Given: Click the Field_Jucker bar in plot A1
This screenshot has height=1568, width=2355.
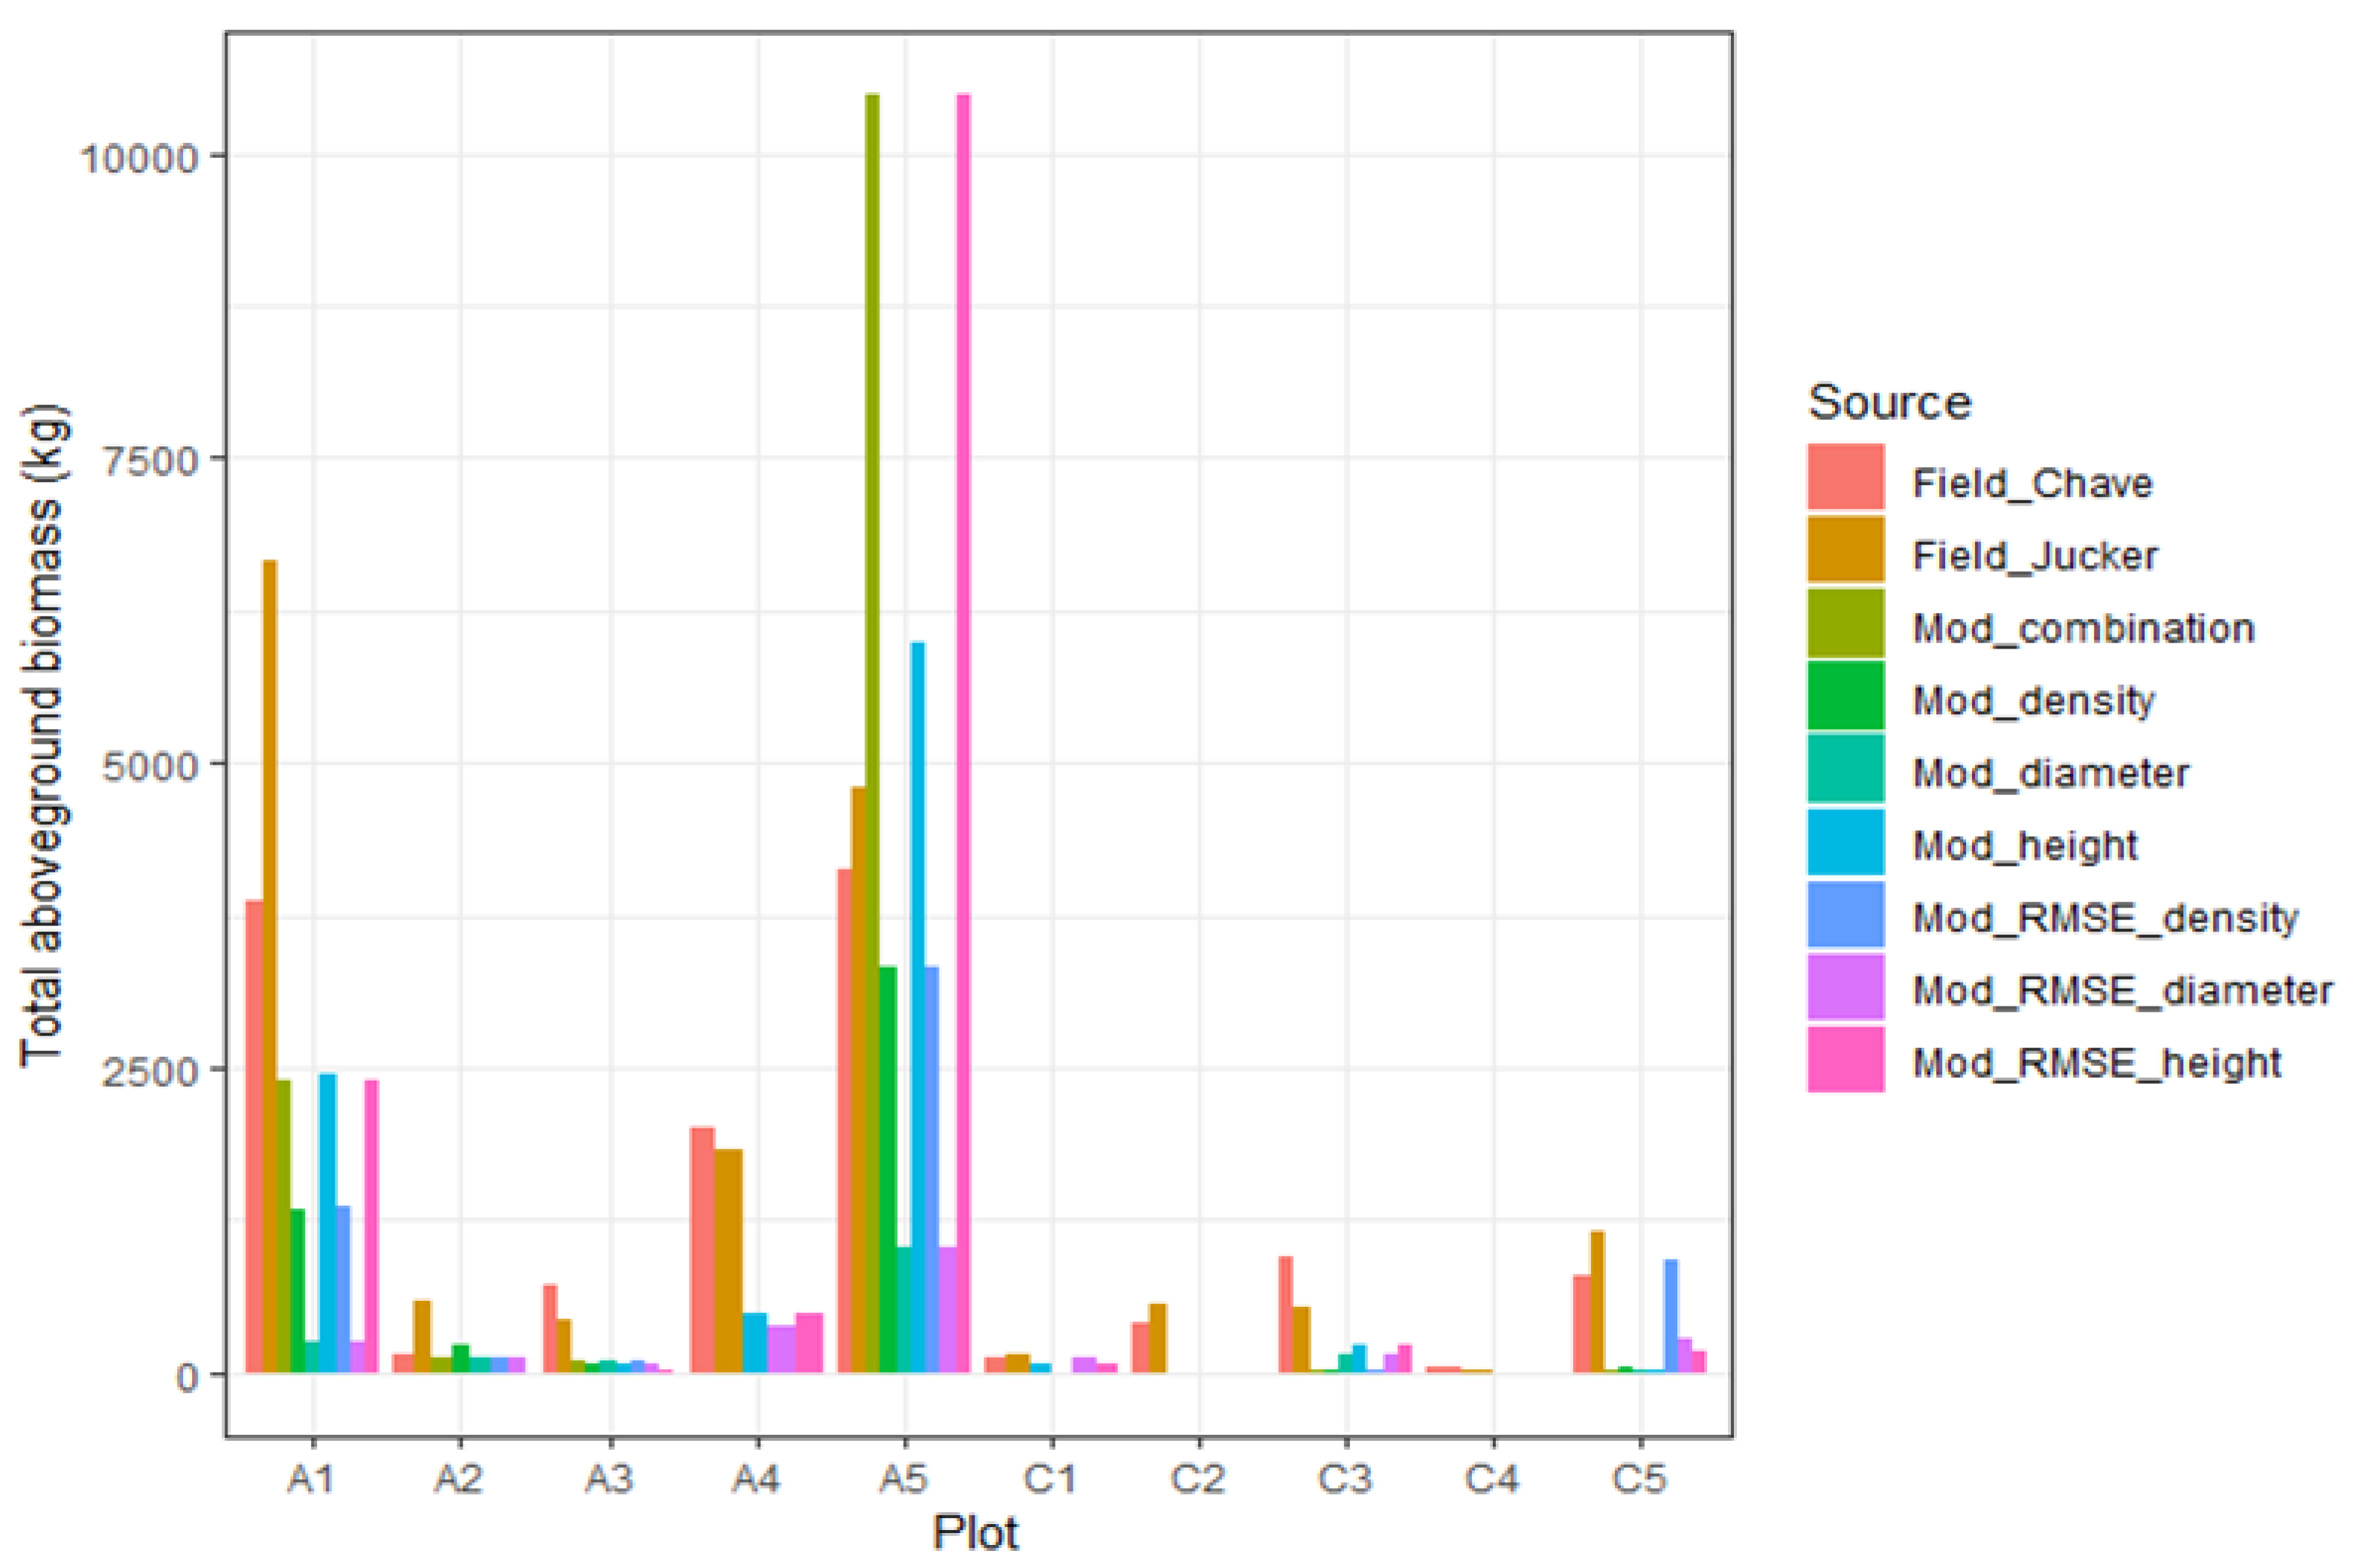Looking at the screenshot, I should click(x=270, y=966).
